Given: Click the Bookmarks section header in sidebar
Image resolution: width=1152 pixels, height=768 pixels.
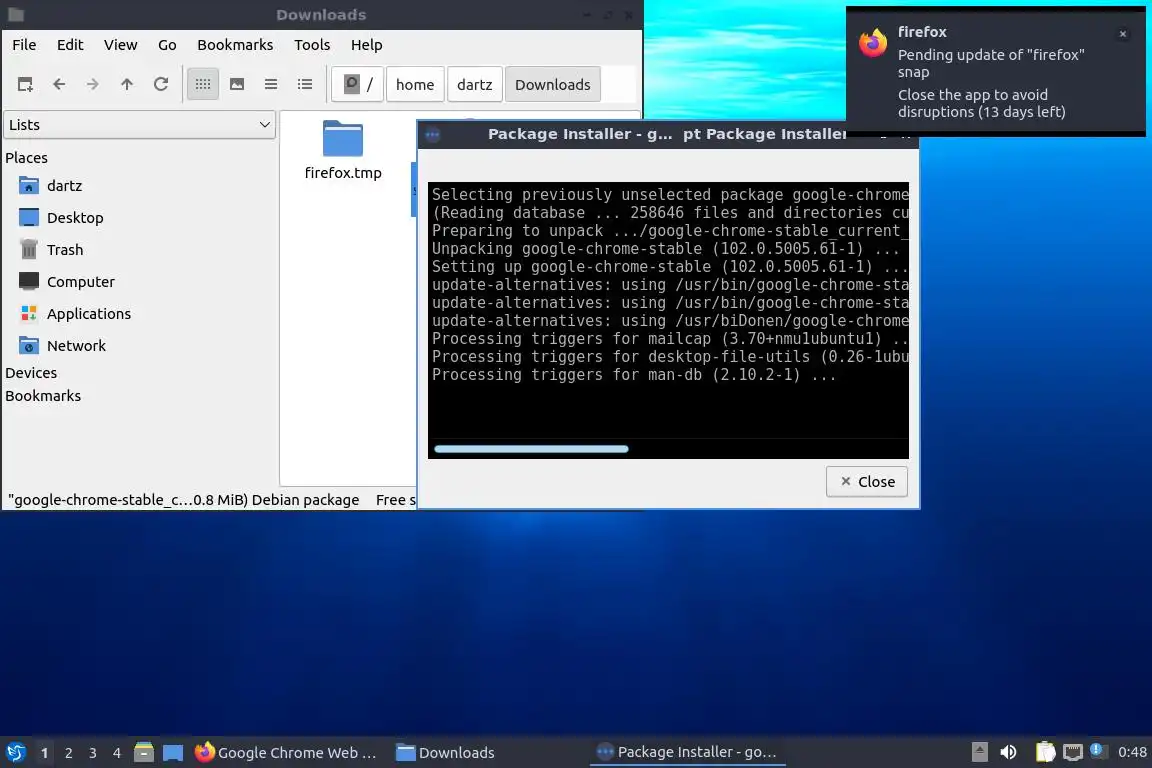Looking at the screenshot, I should point(43,396).
